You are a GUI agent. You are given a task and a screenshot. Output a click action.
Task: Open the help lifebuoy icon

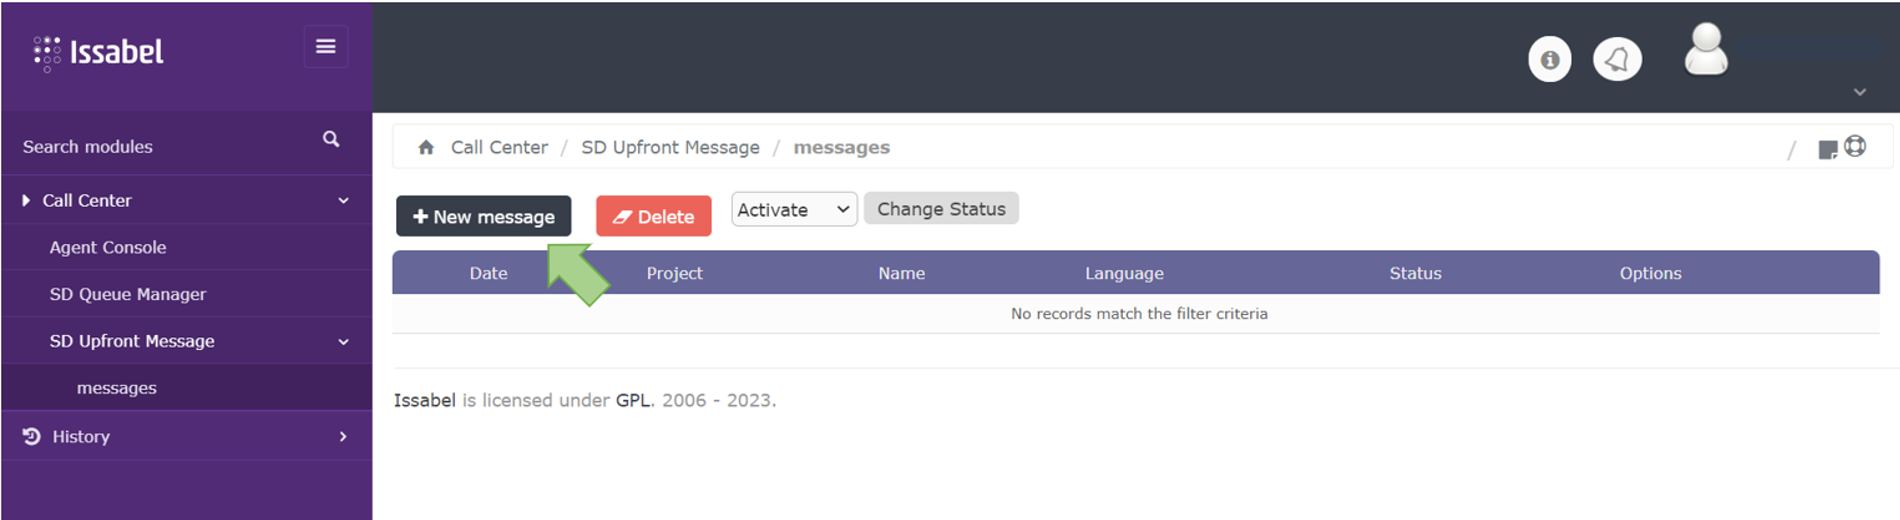coord(1855,147)
